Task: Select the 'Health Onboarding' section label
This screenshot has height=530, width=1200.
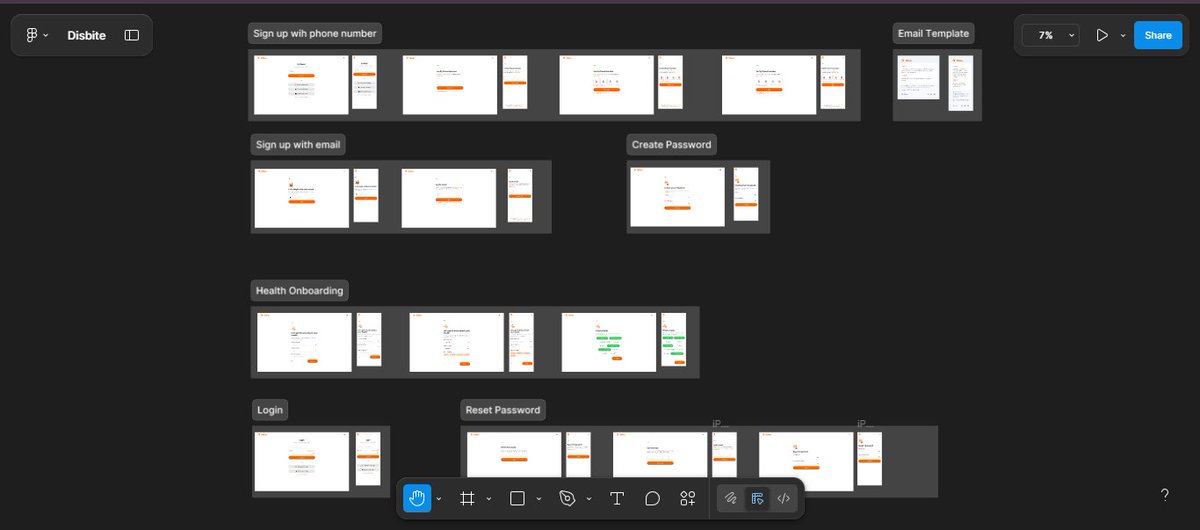Action: coord(299,290)
